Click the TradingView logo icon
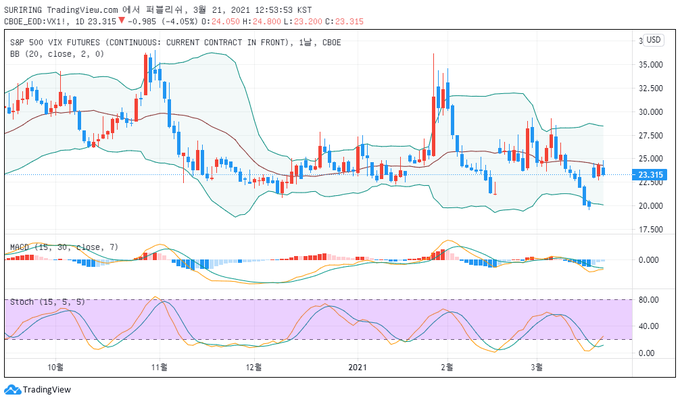This screenshot has width=680, height=402. (13, 389)
